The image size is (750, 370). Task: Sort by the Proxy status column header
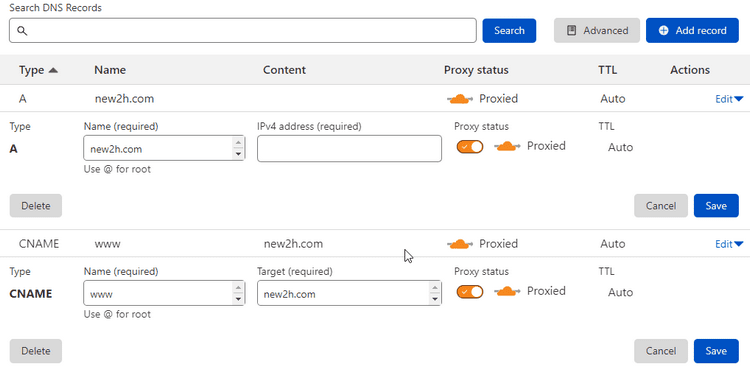pyautogui.click(x=476, y=70)
